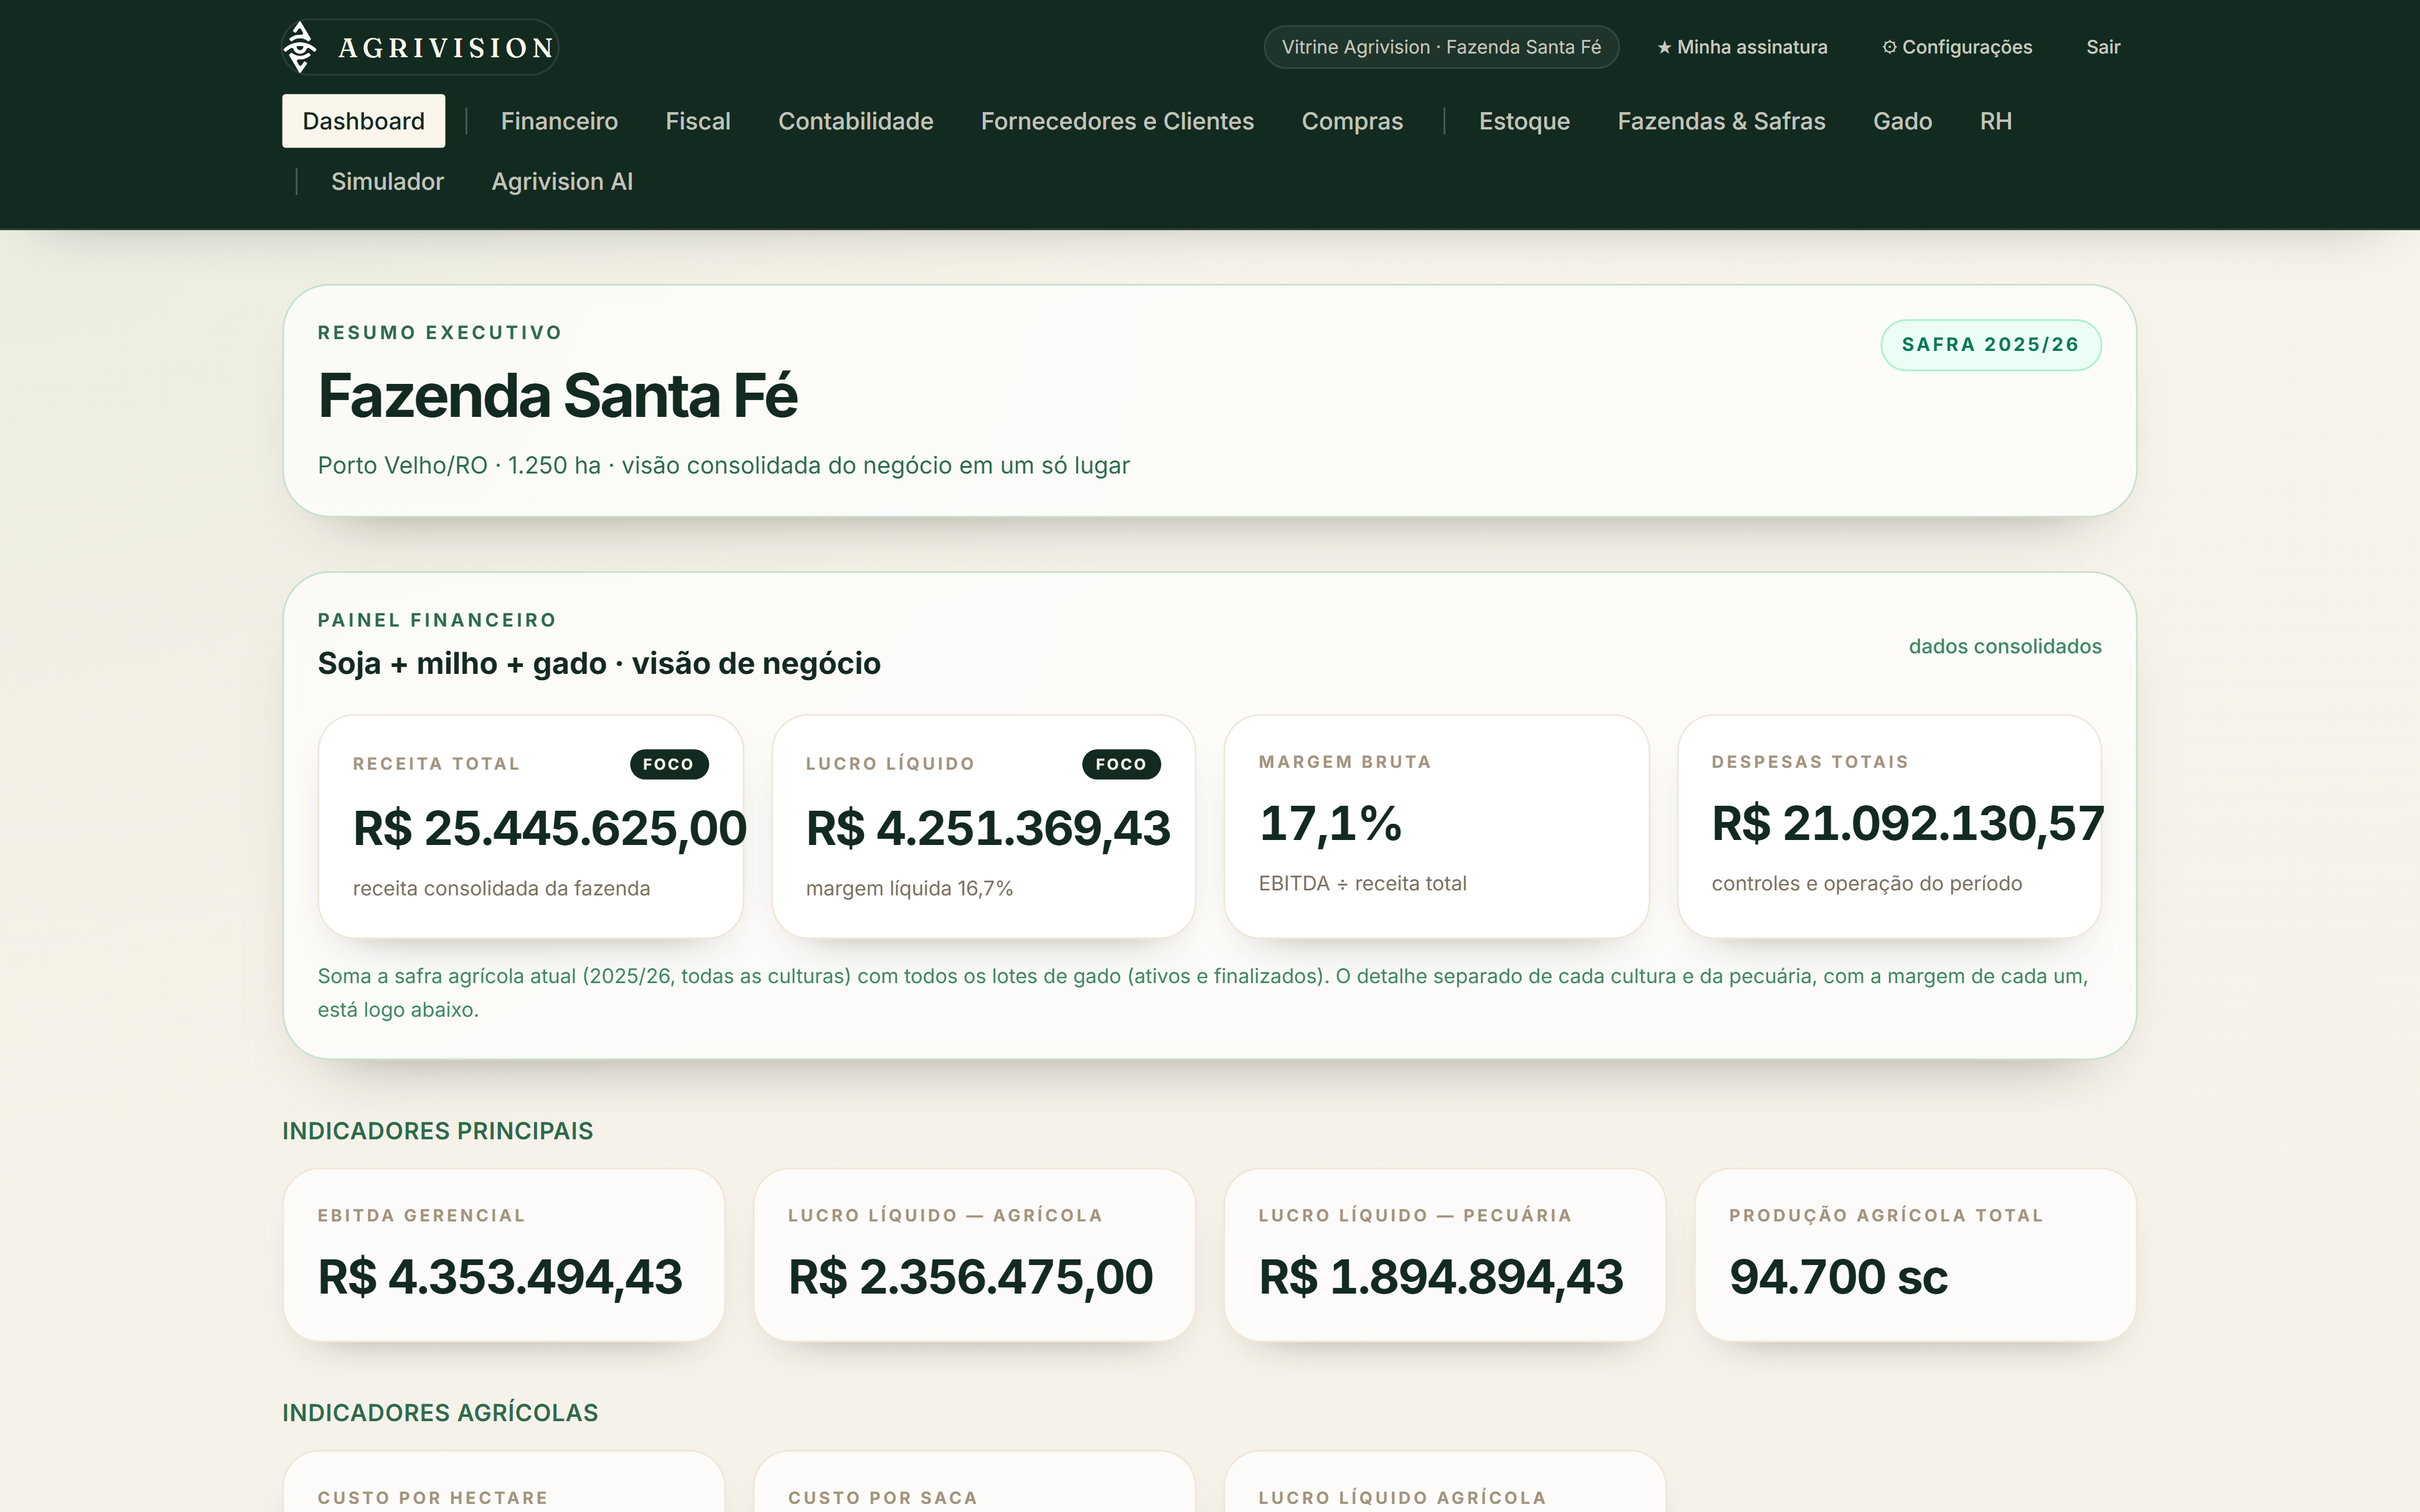Open the Simulador page
The width and height of the screenshot is (2420, 1512).
pyautogui.click(x=387, y=181)
